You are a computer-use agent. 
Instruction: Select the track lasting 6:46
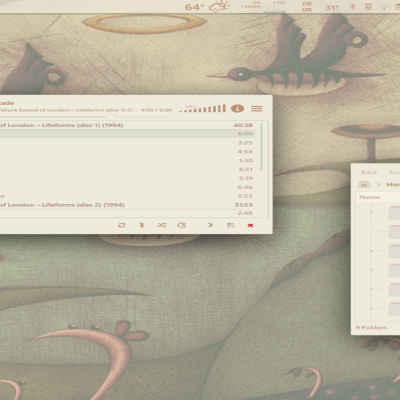click(x=128, y=187)
